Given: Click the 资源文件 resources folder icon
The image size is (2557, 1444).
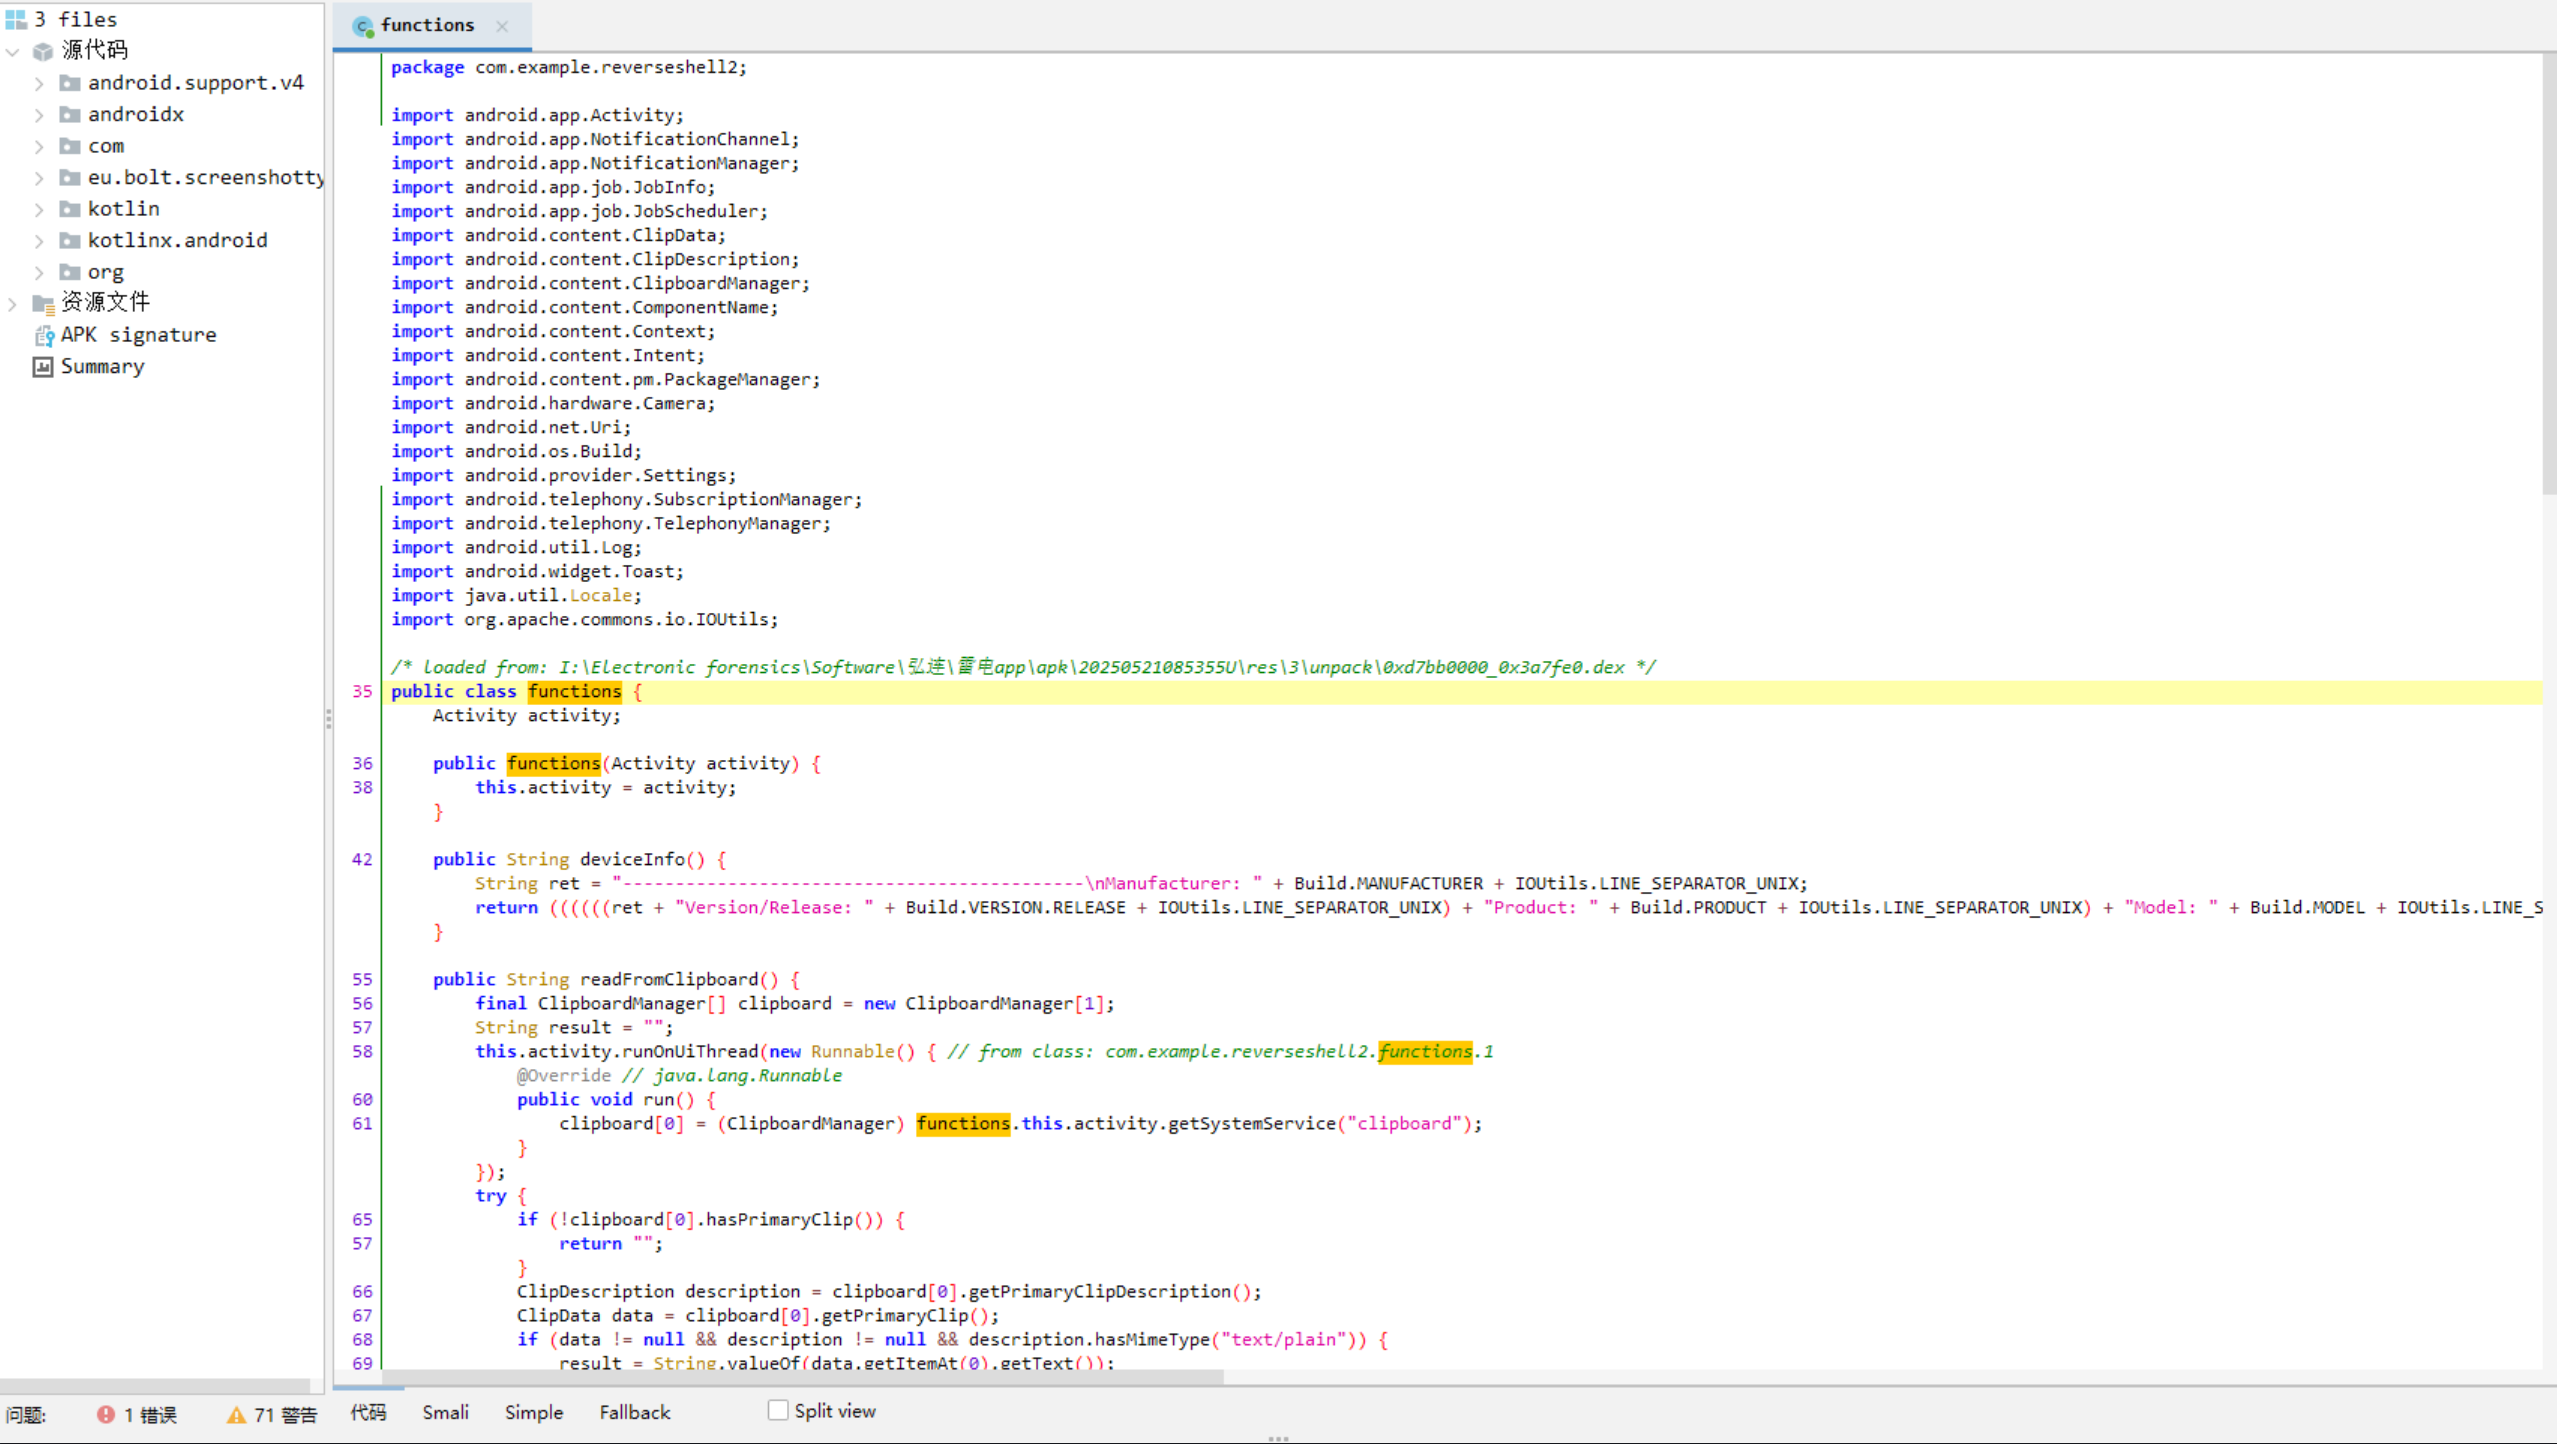Looking at the screenshot, I should 42,303.
